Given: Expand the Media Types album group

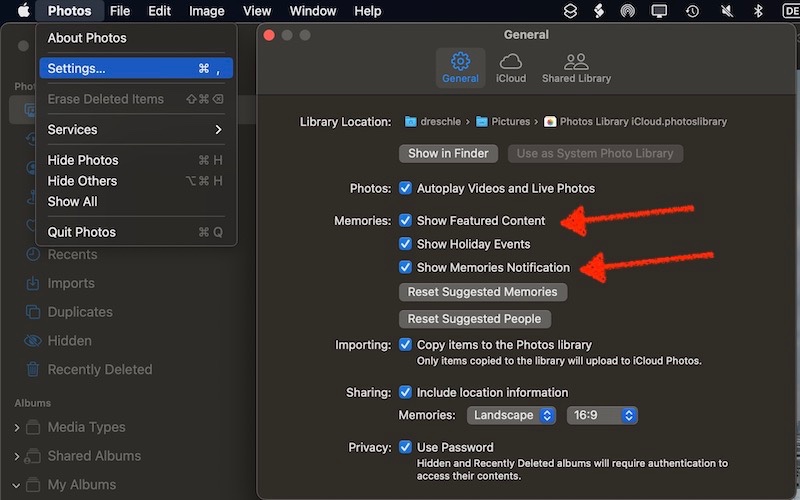Looking at the screenshot, I should (x=17, y=428).
